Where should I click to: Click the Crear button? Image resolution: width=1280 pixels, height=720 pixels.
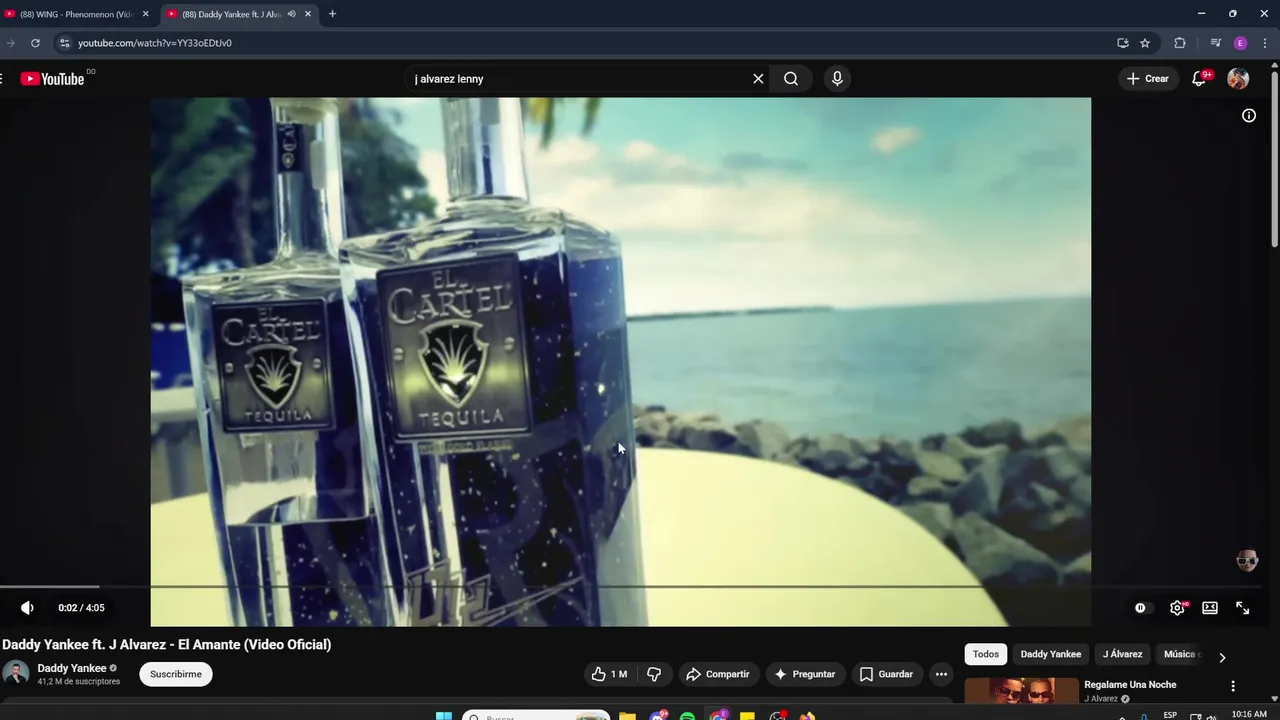click(1147, 79)
